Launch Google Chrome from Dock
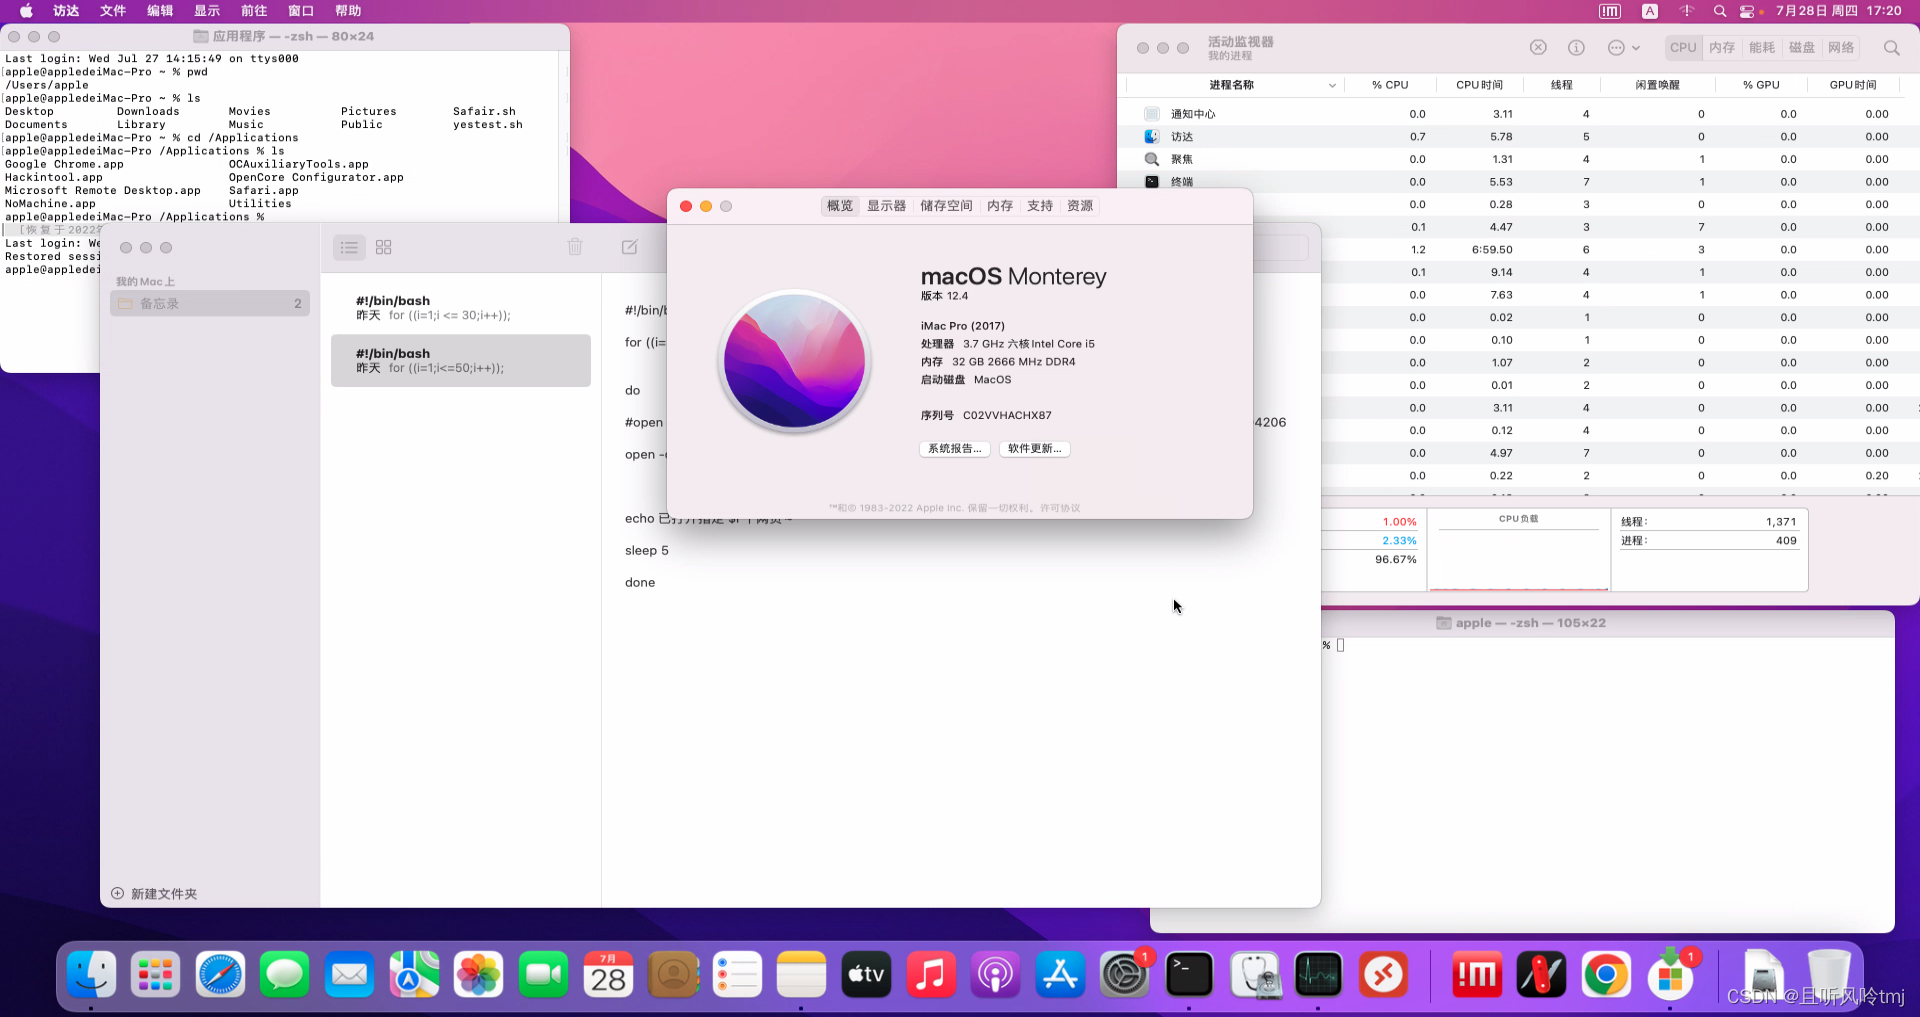 [x=1606, y=974]
